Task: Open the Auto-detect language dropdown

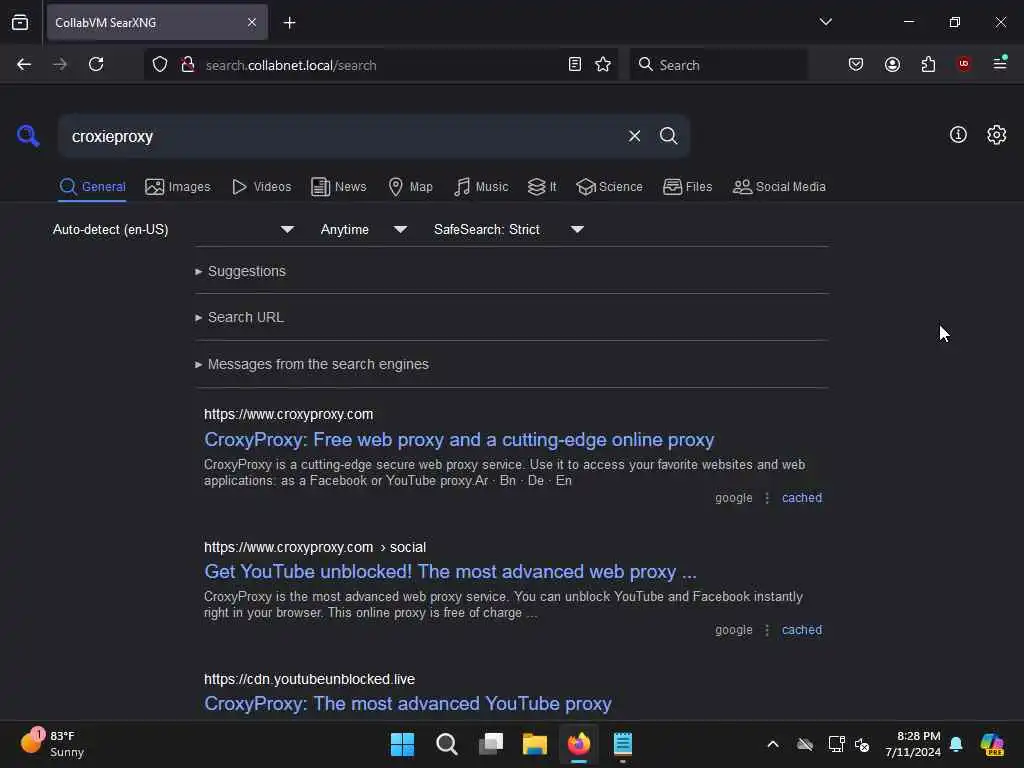Action: (173, 229)
